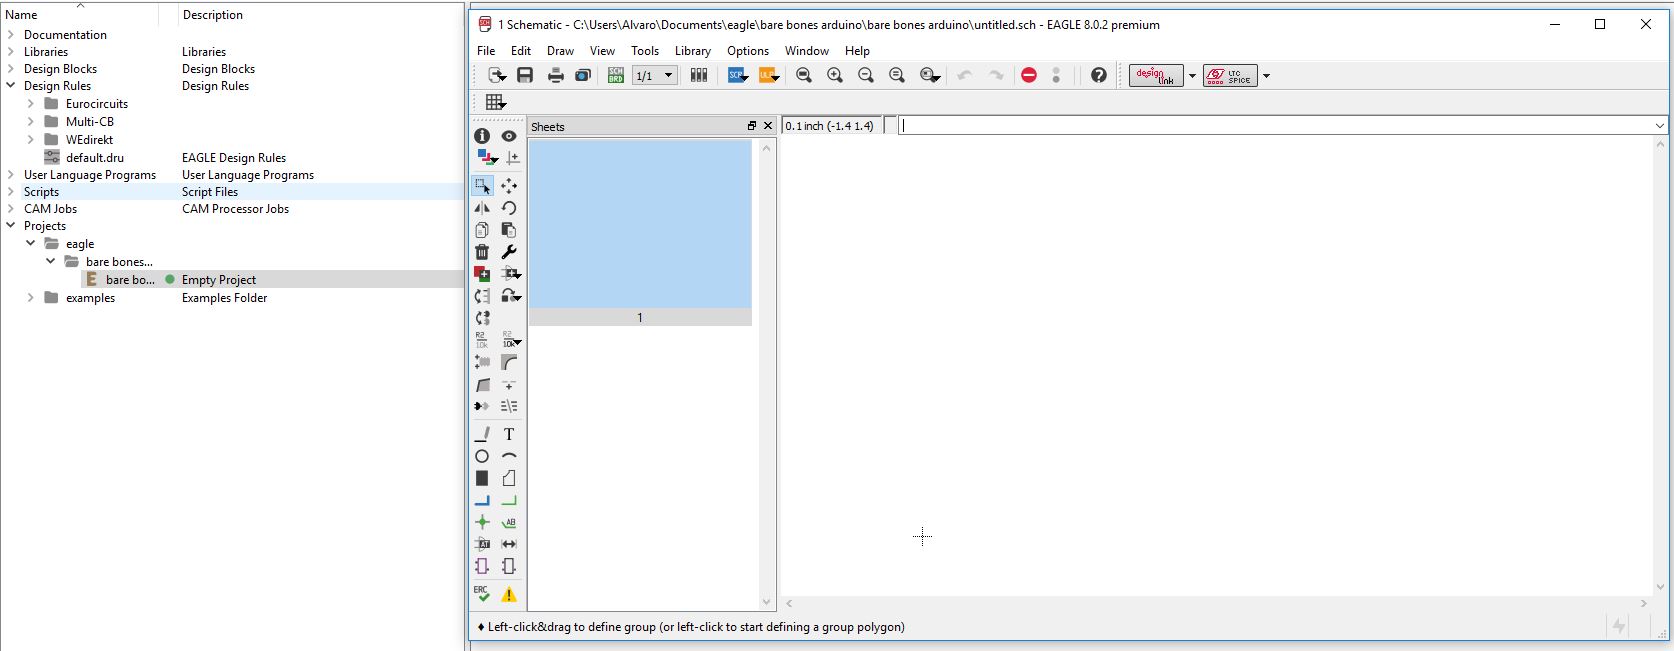
Task: Expand the Libraries tree node
Action: (x=11, y=52)
